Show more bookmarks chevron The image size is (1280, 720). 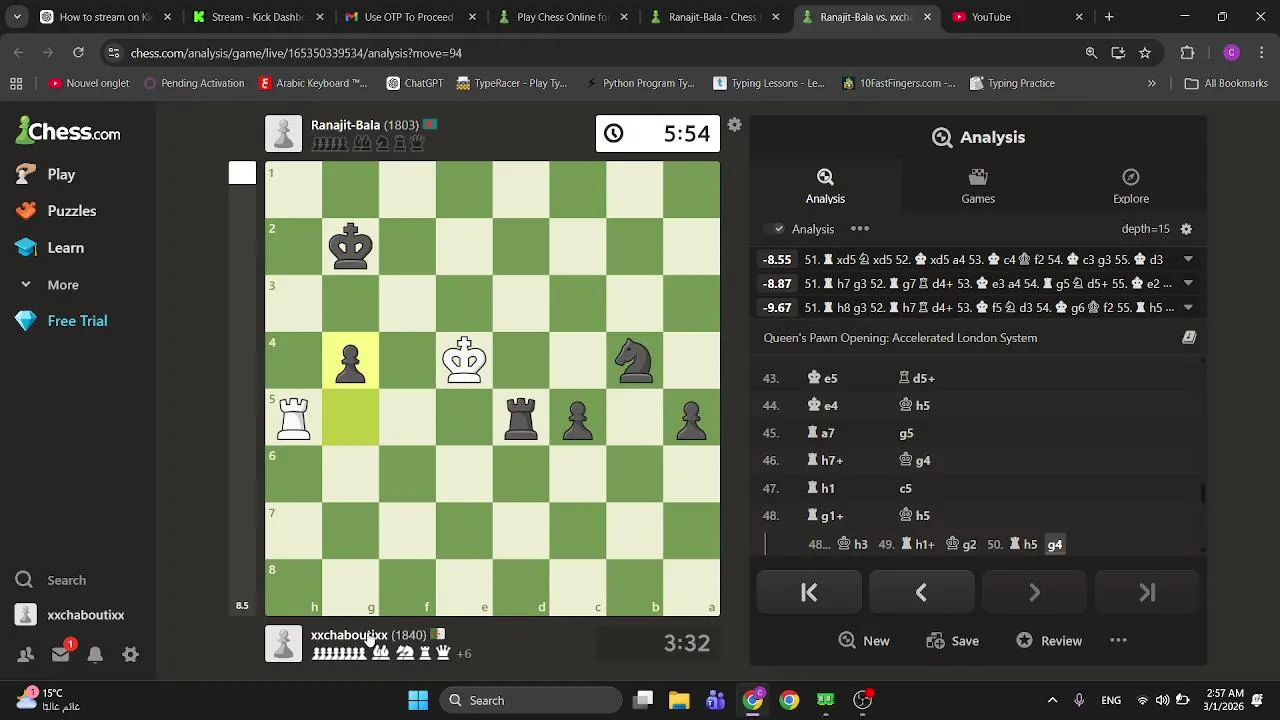pyautogui.click(x=1151, y=83)
